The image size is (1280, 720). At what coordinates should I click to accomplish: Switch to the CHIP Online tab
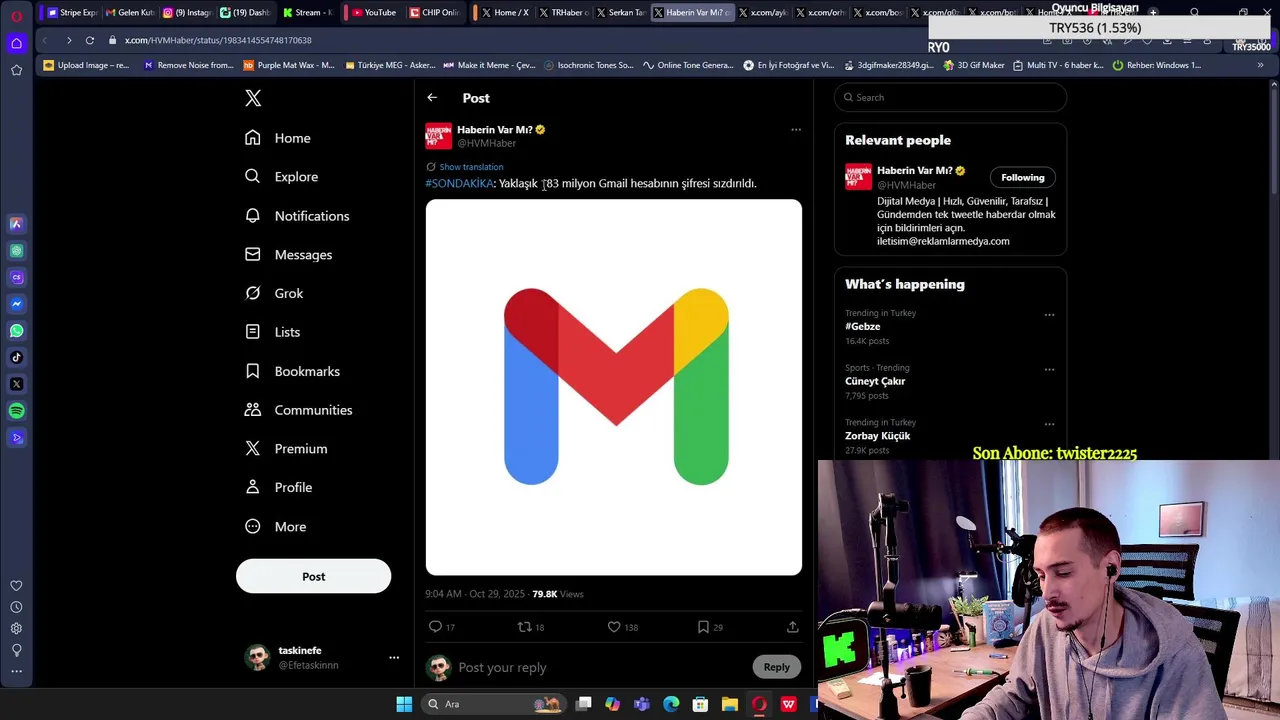434,13
